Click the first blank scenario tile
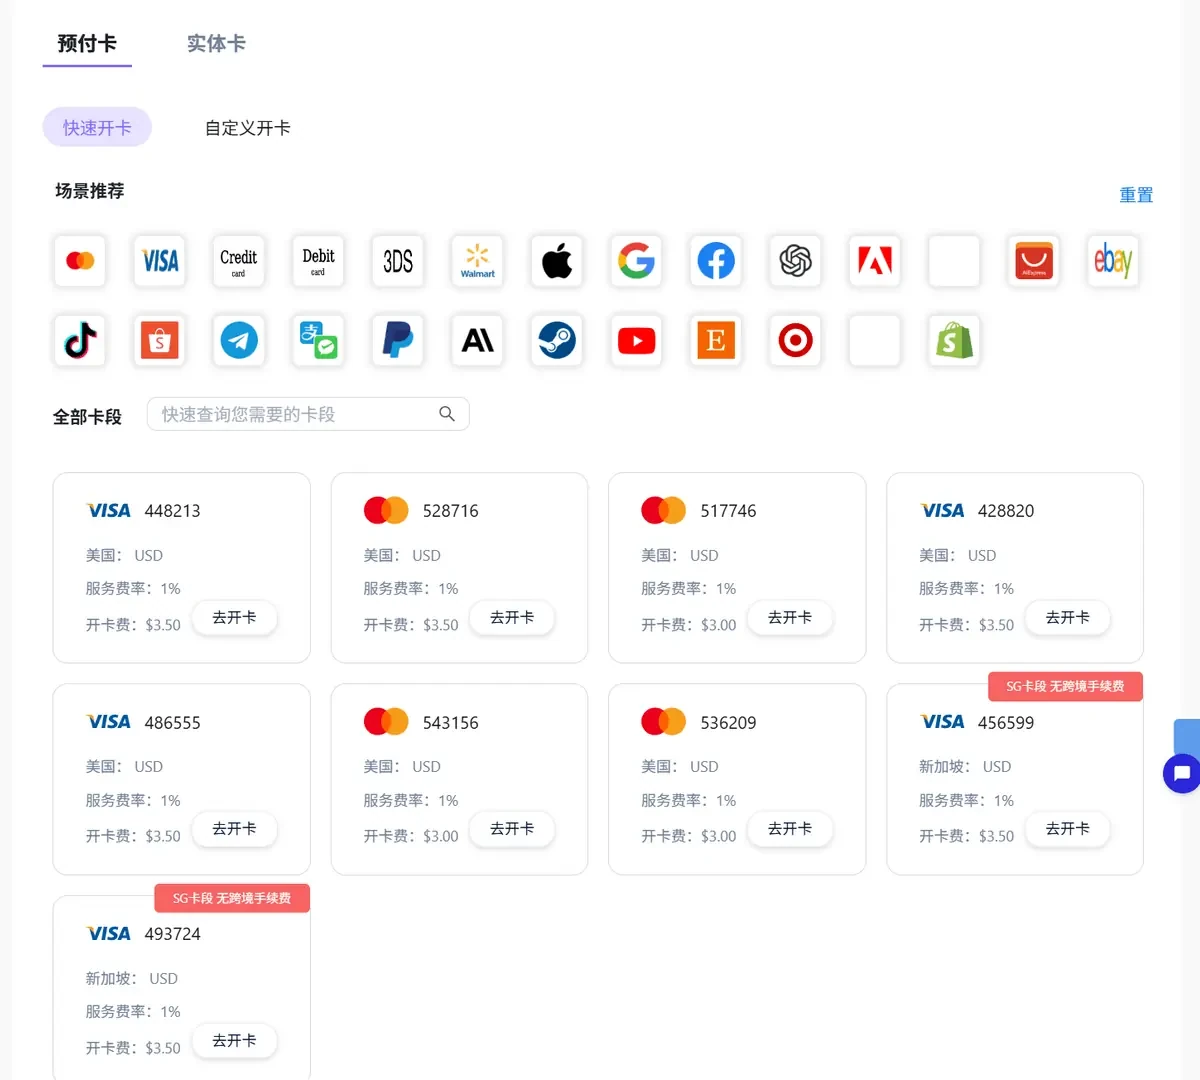Image resolution: width=1200 pixels, height=1080 pixels. click(x=954, y=261)
